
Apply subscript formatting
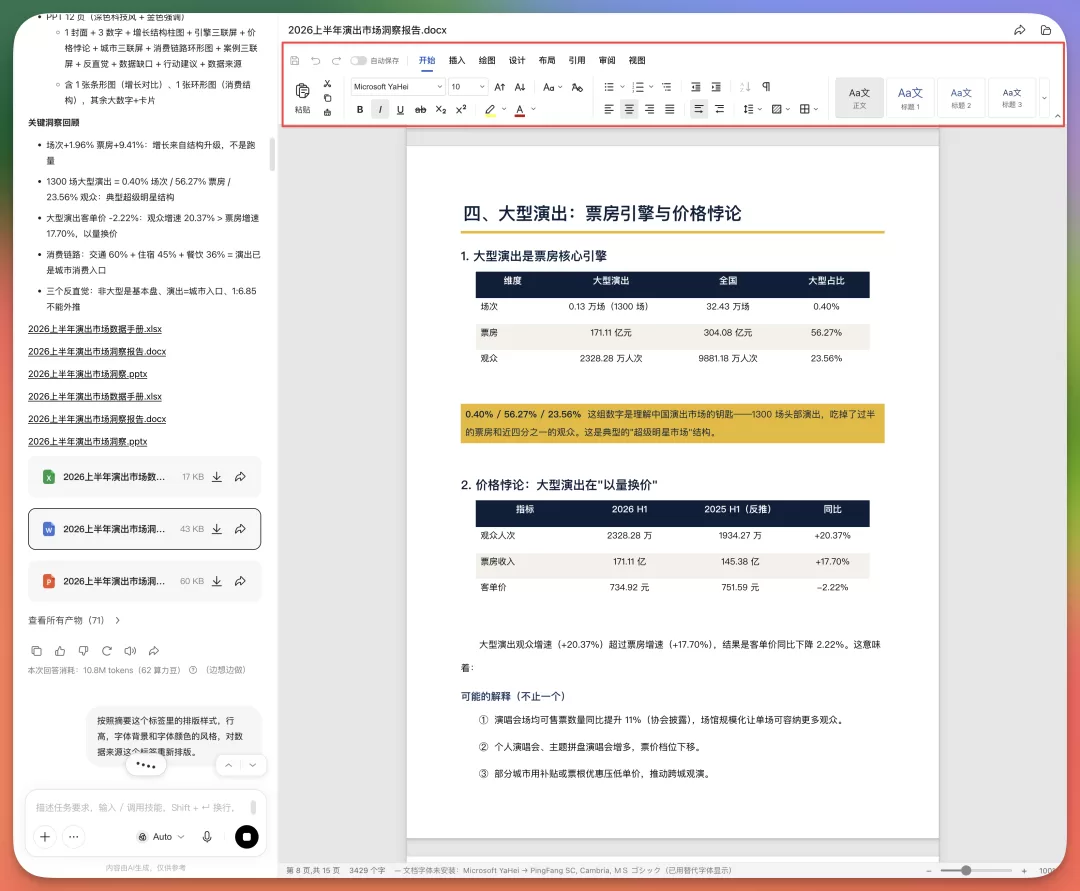click(441, 109)
